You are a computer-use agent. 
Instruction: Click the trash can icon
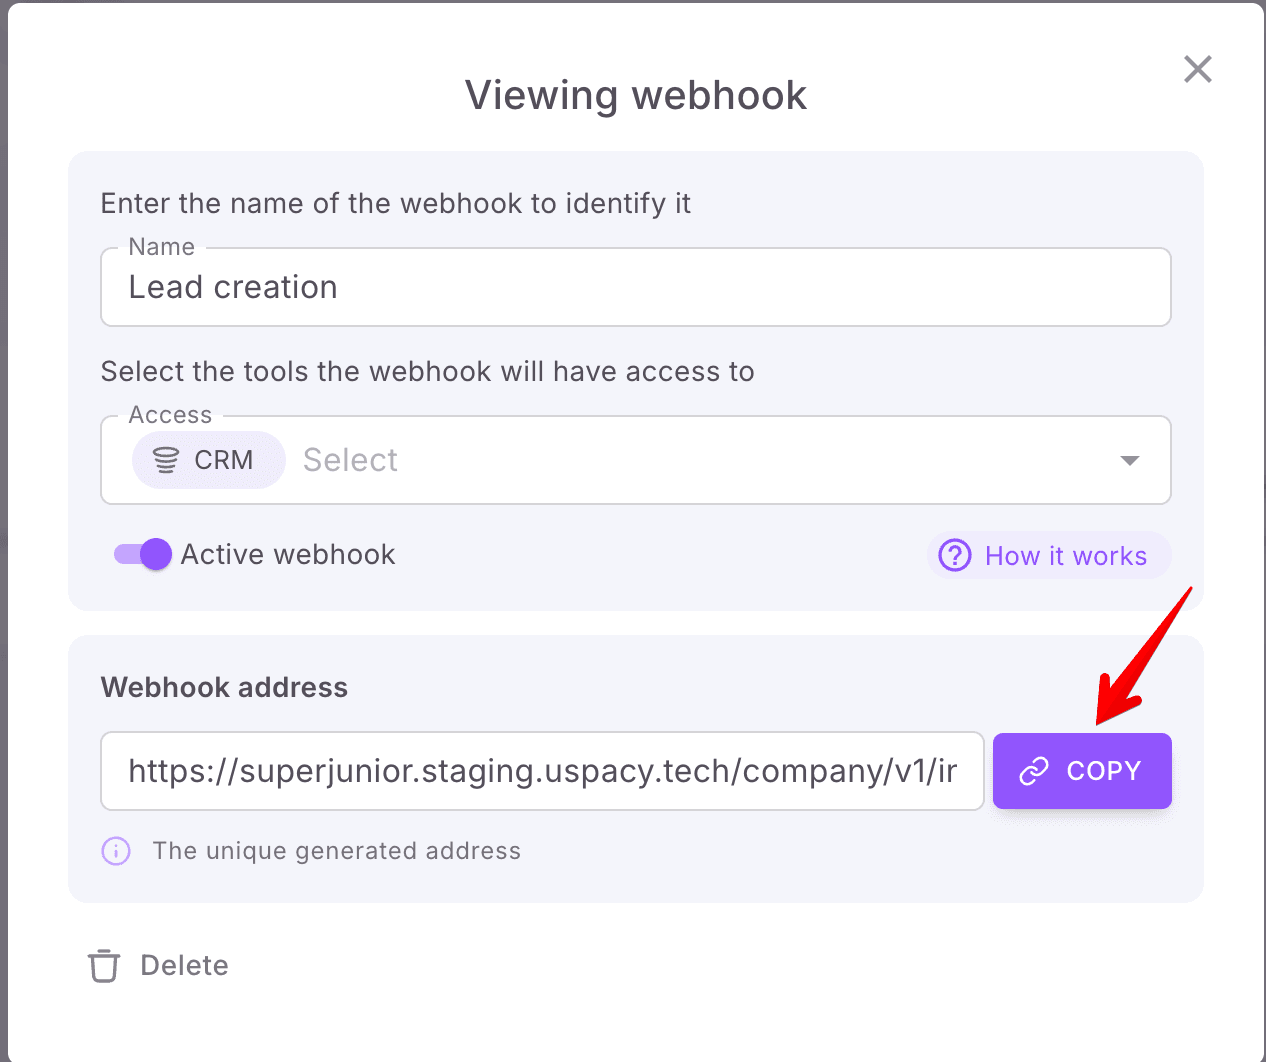(104, 966)
